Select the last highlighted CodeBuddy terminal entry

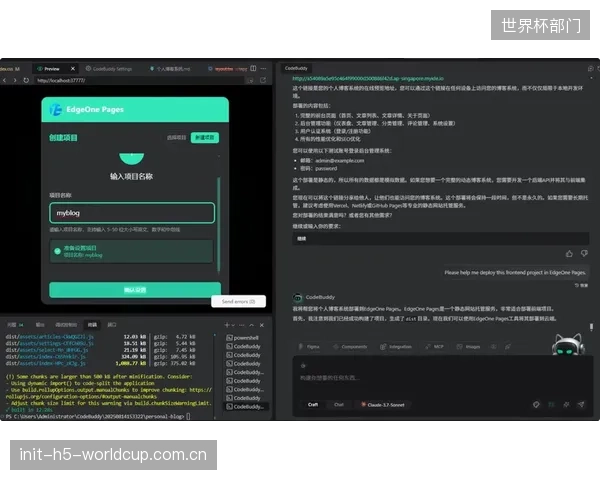tap(246, 407)
